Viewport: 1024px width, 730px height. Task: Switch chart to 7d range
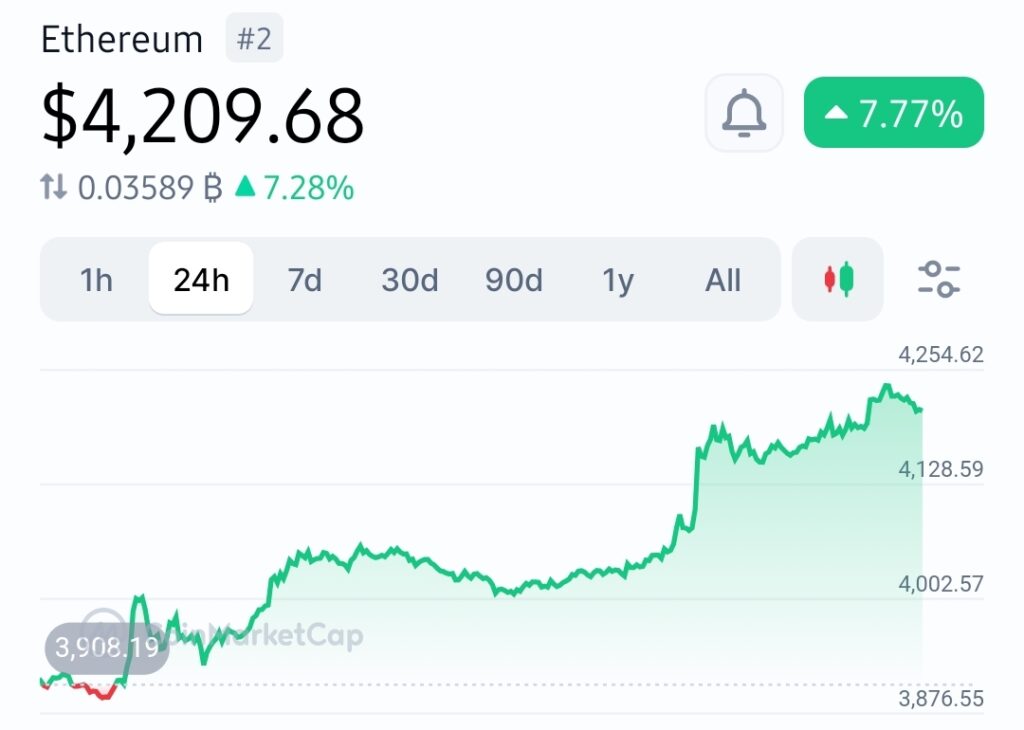click(305, 280)
